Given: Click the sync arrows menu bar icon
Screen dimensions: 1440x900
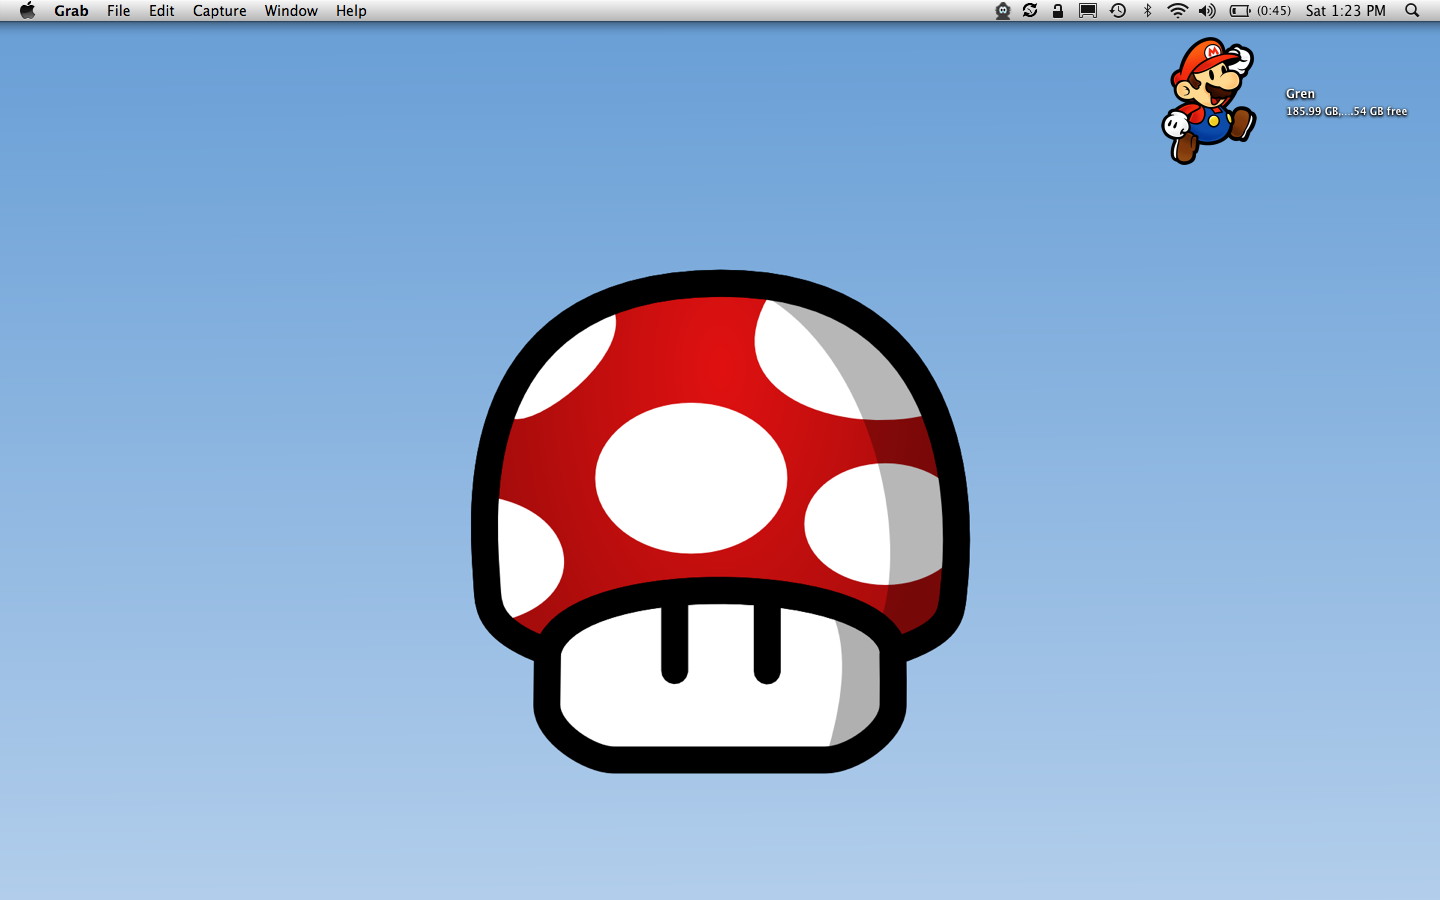Looking at the screenshot, I should (1030, 11).
